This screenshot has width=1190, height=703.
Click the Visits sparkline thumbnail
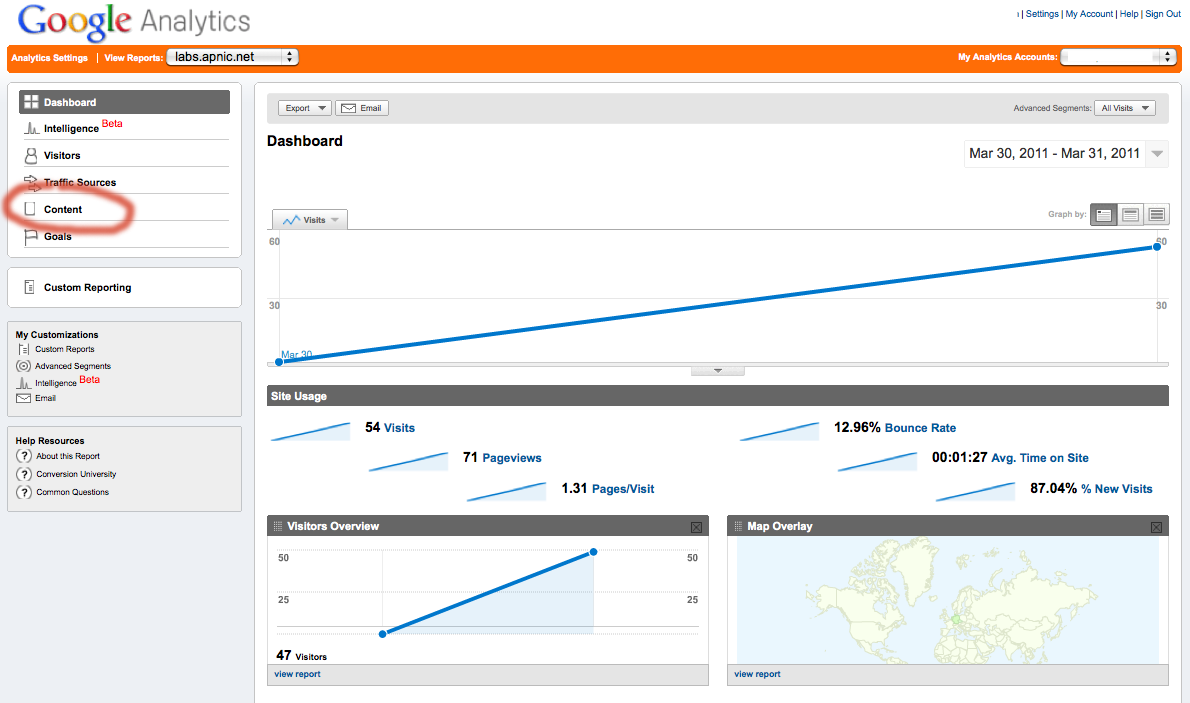310,431
